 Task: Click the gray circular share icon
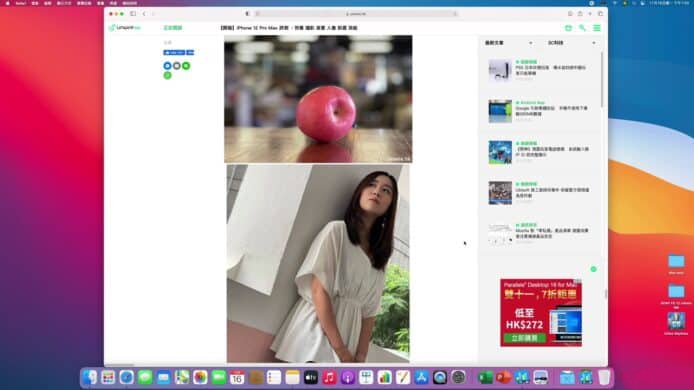coord(177,66)
